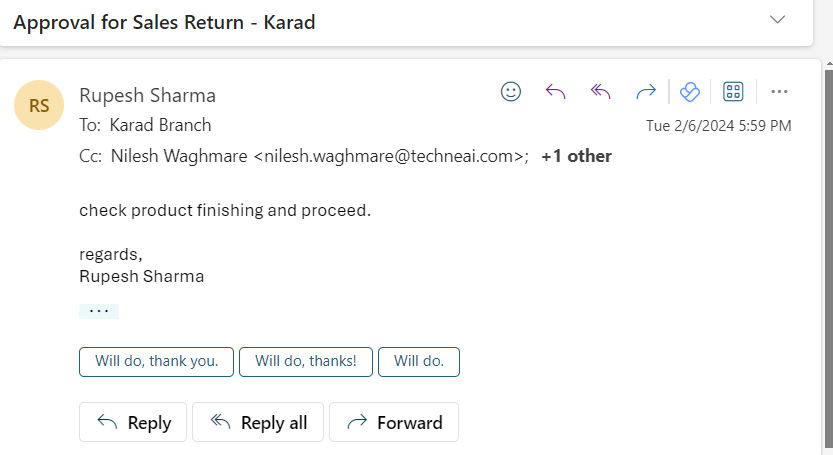Click the Reply all button at bottom
The height and width of the screenshot is (455, 833).
coord(258,422)
